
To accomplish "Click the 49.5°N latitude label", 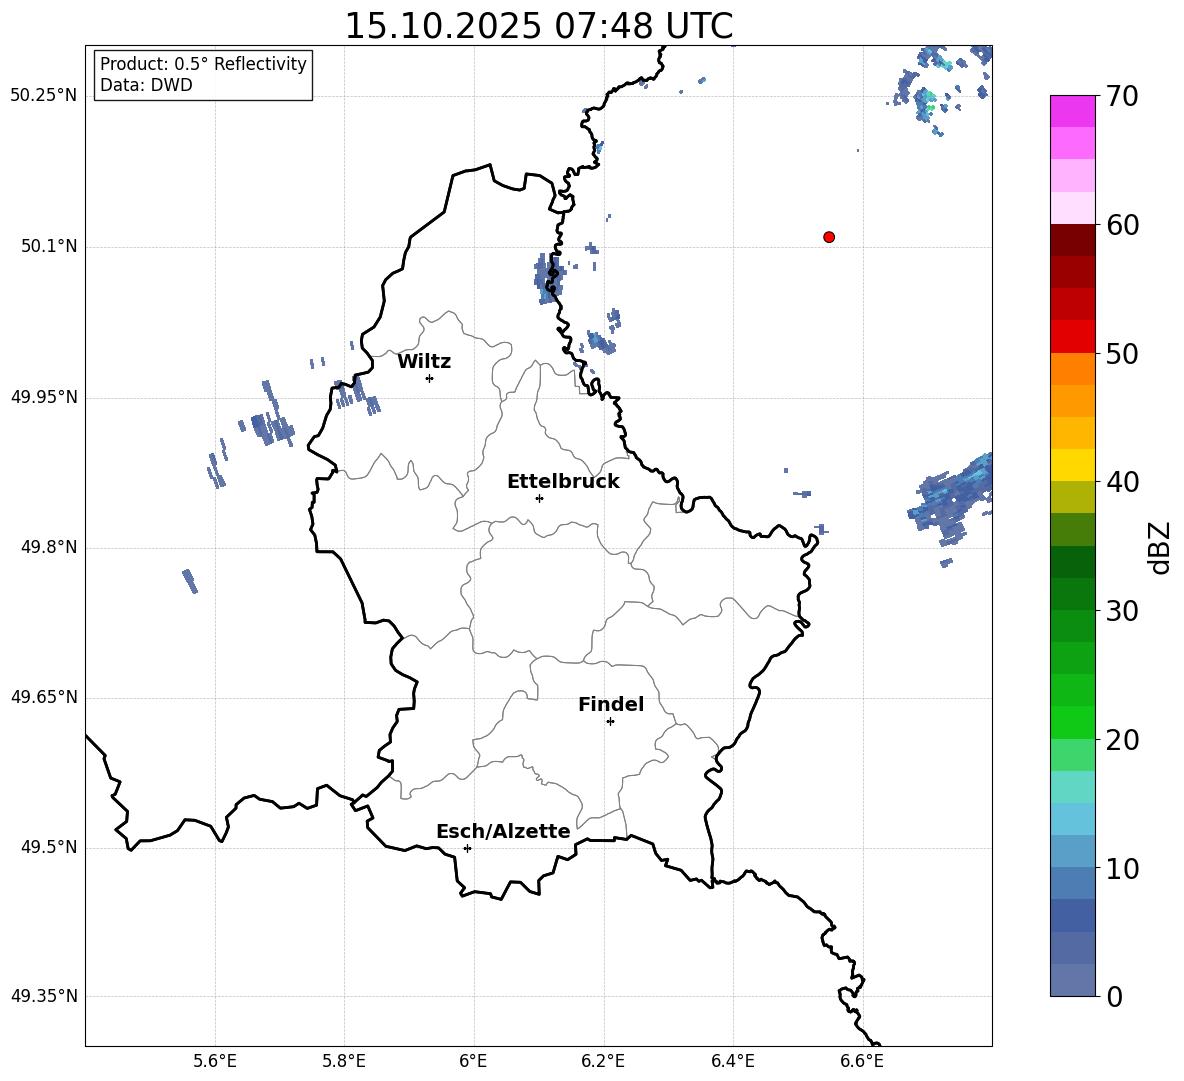I will tap(49, 847).
